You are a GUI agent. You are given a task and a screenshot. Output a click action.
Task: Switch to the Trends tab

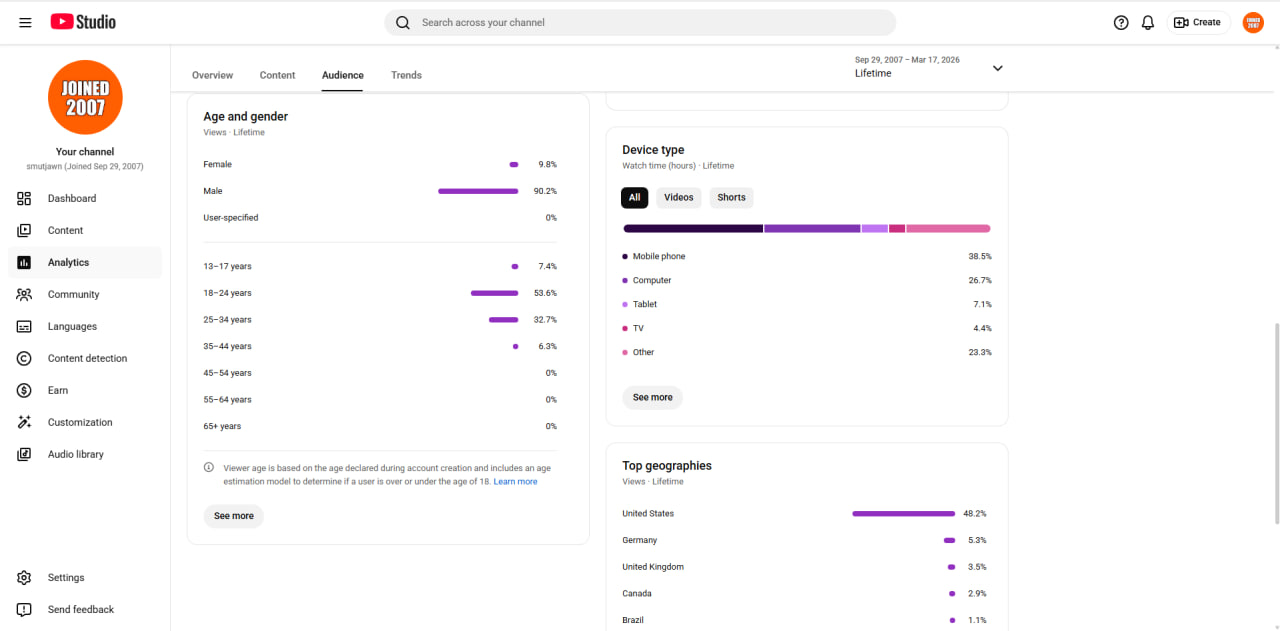click(406, 75)
